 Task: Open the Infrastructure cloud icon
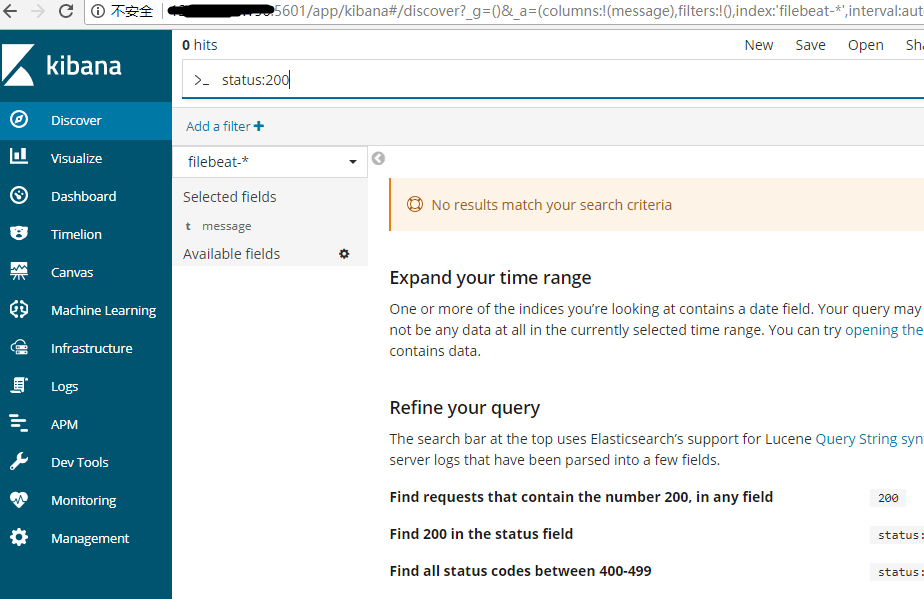click(19, 347)
